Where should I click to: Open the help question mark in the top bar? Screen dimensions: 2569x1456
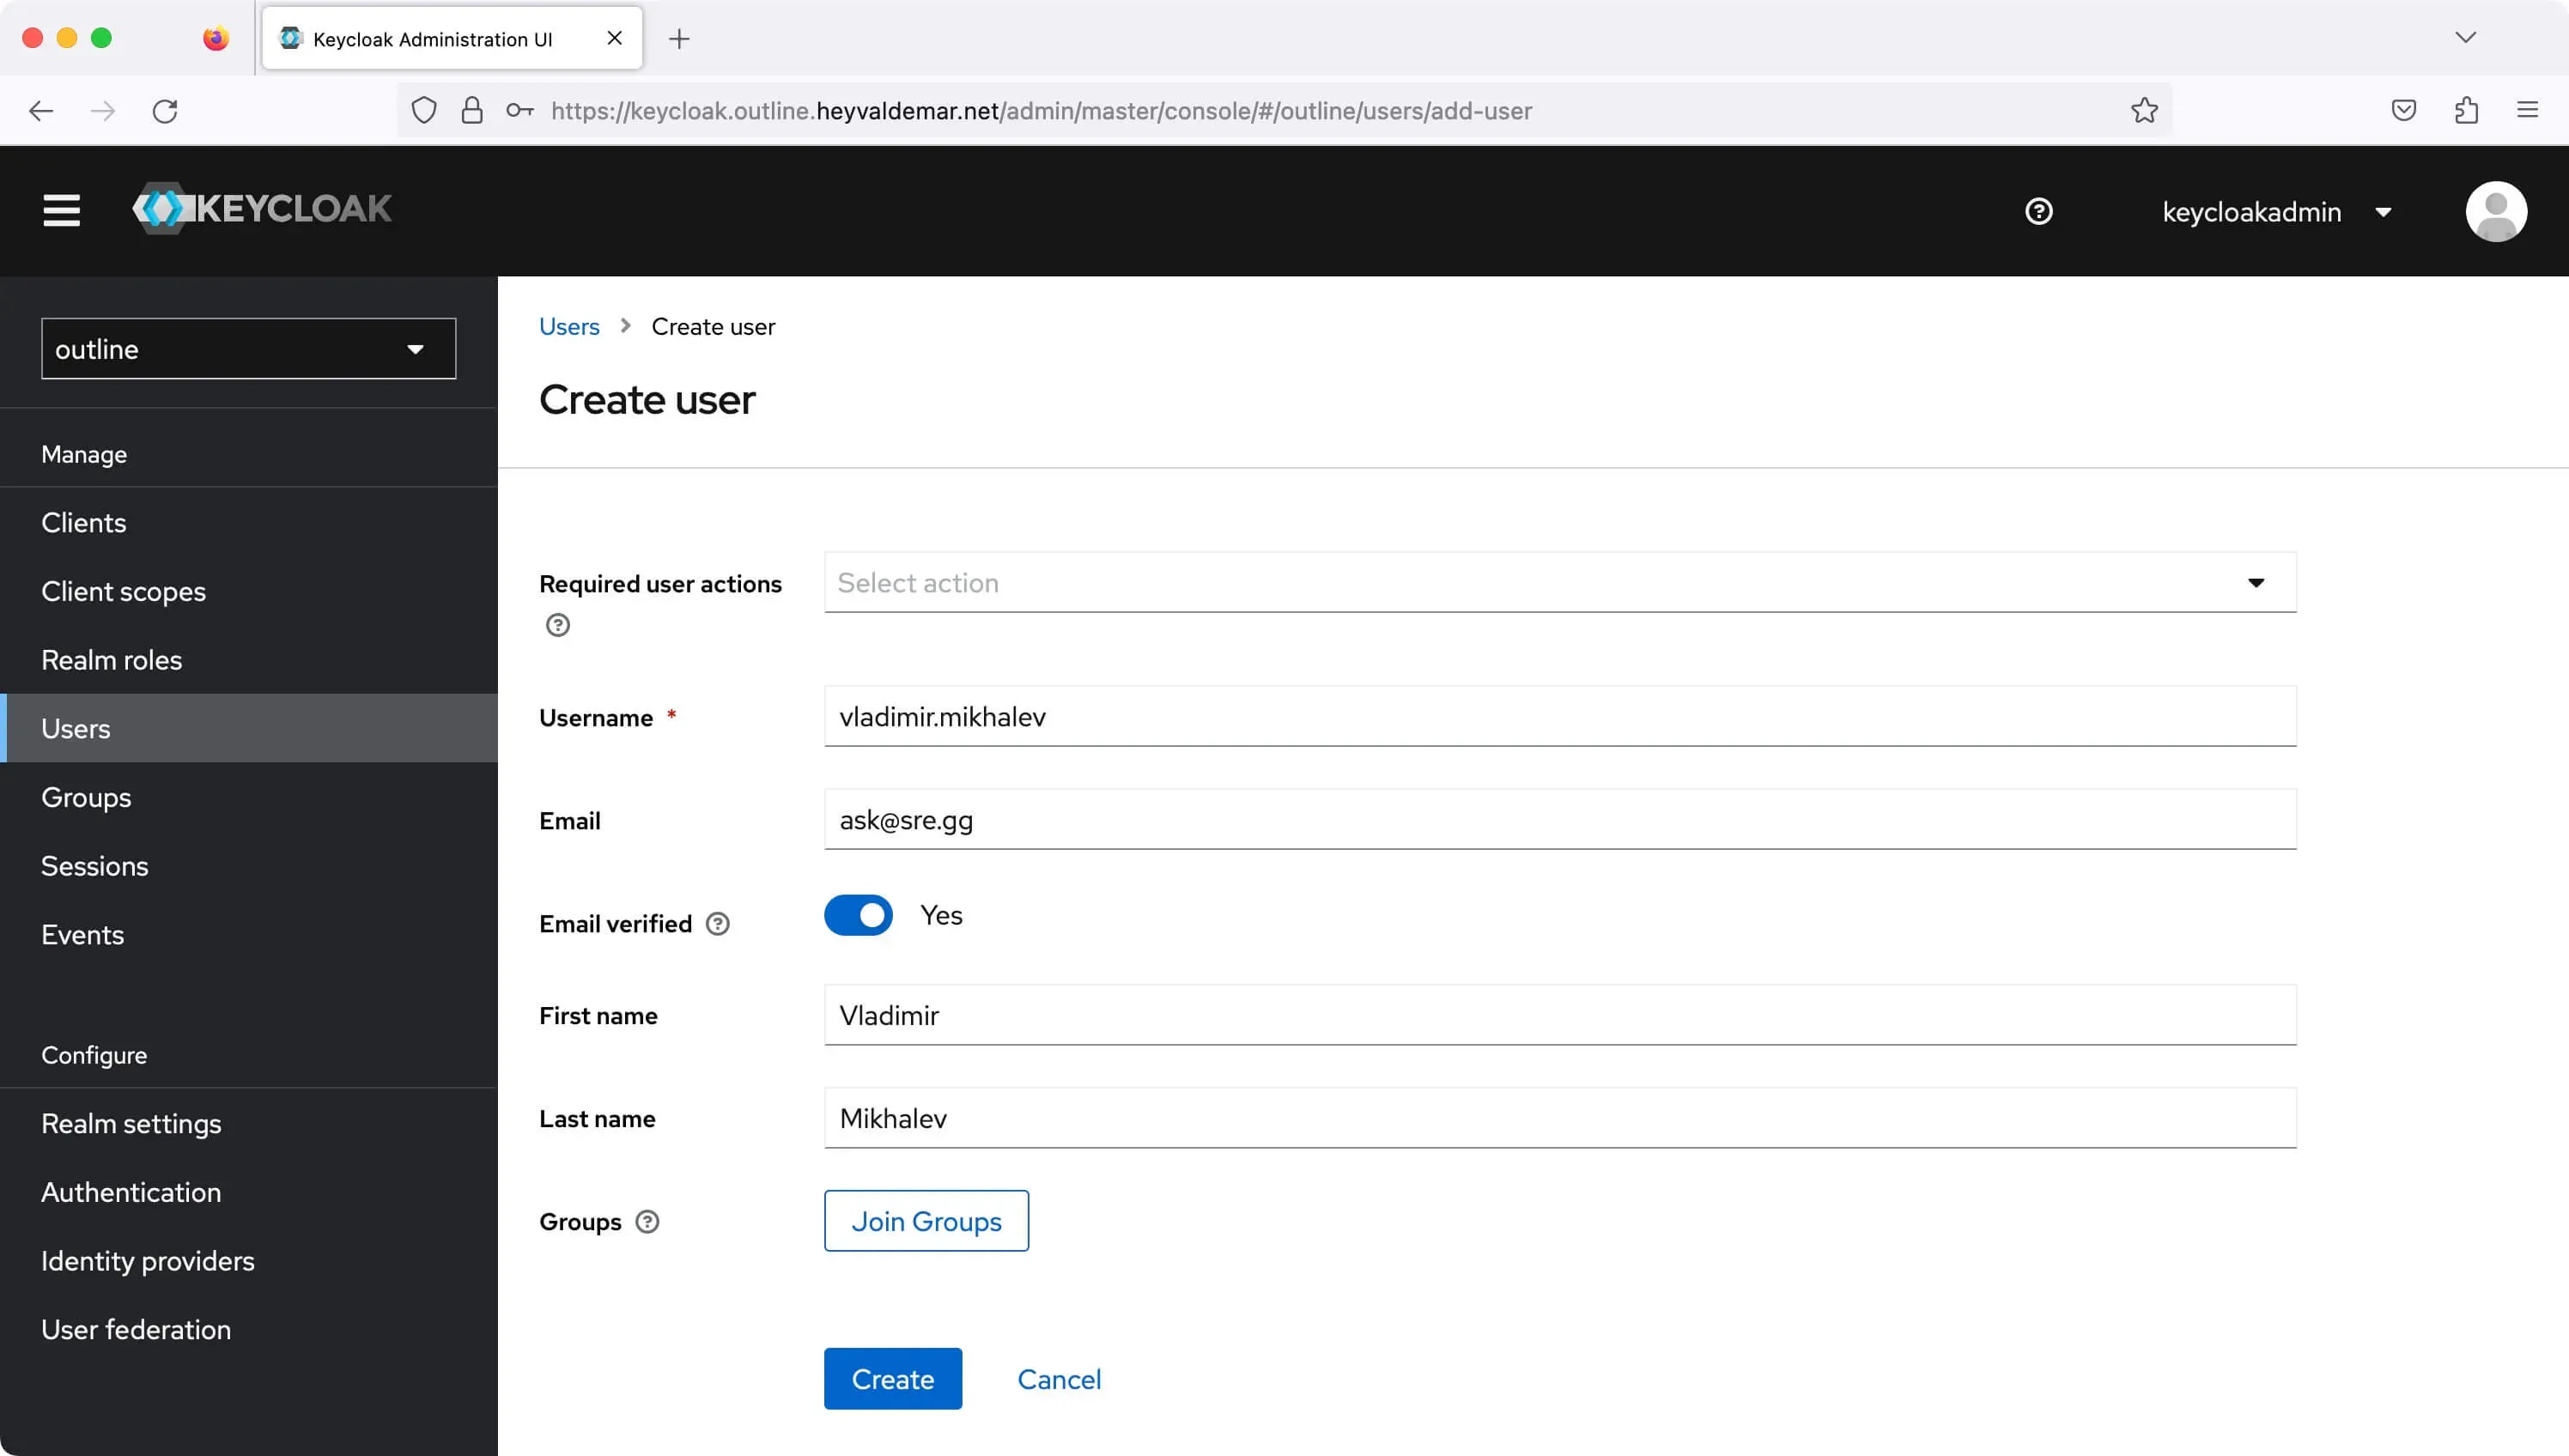coord(2039,211)
